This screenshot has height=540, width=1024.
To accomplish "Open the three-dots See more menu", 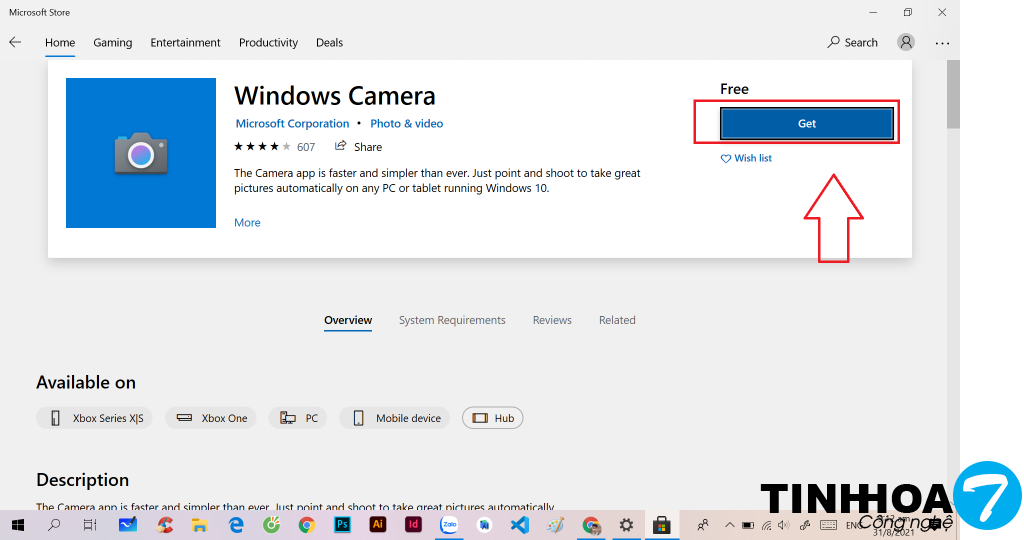I will point(942,43).
